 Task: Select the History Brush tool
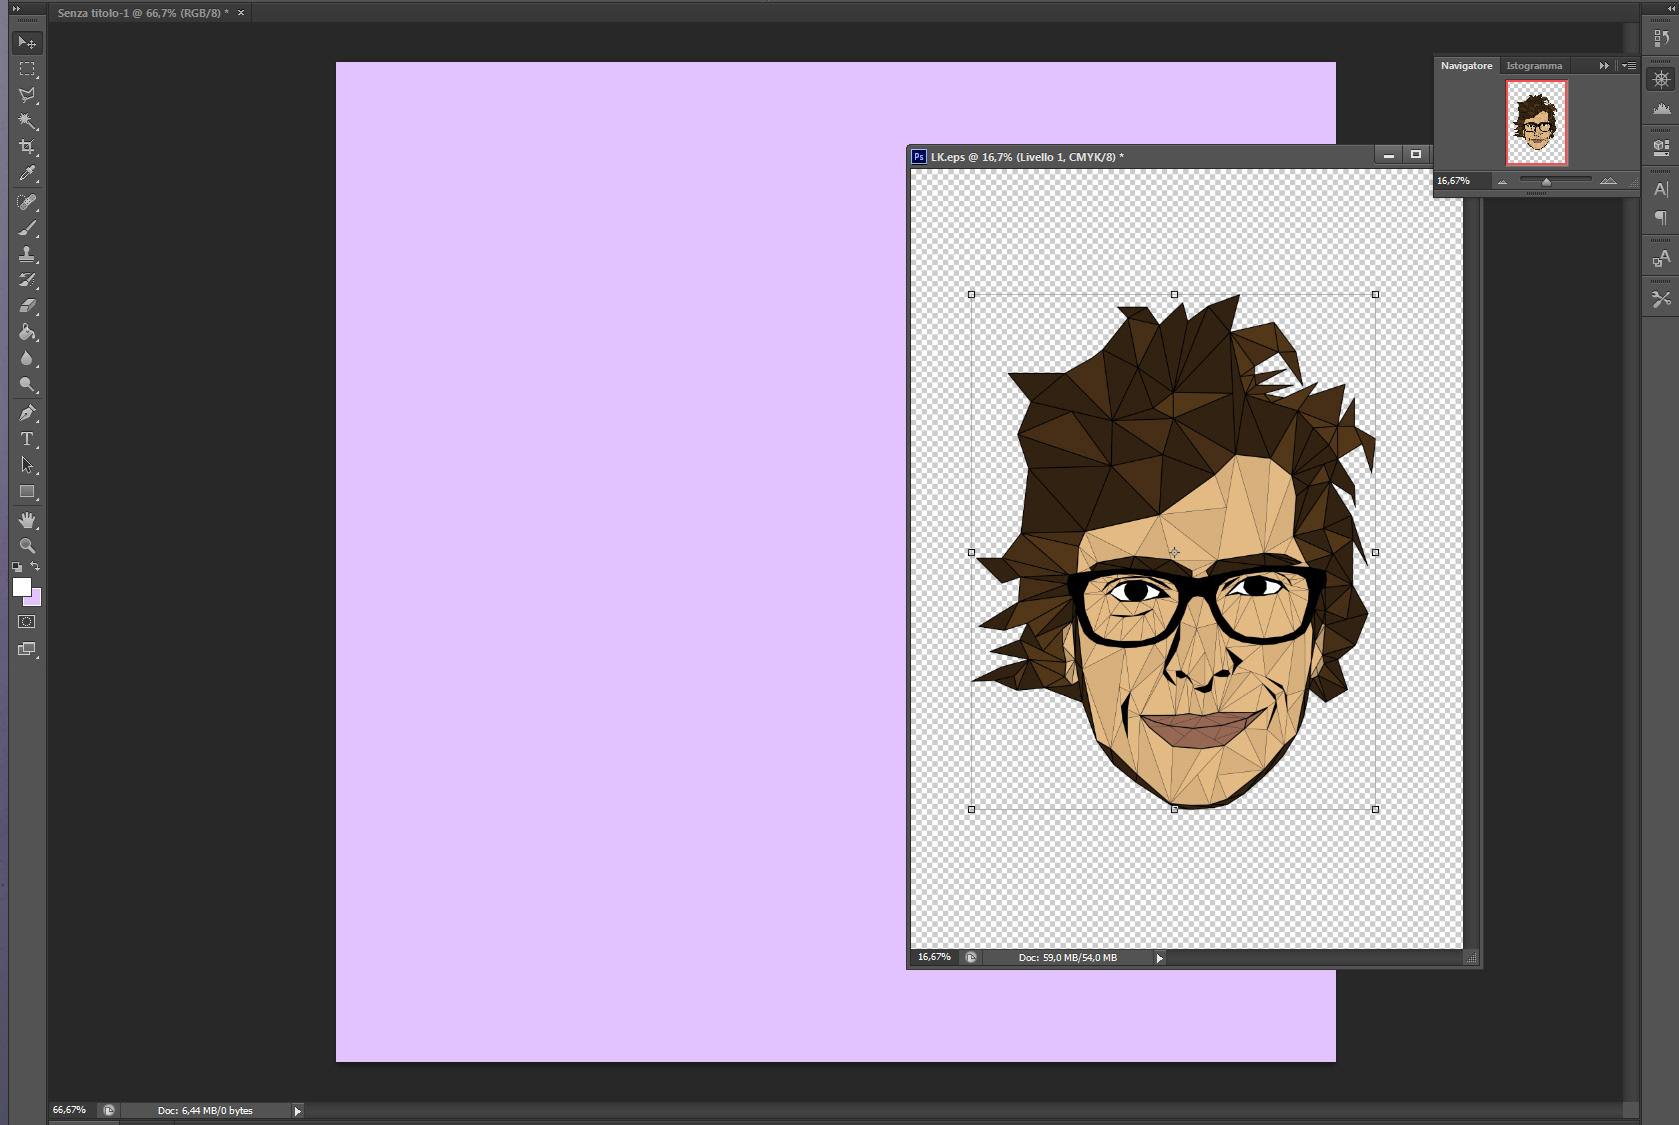click(27, 280)
